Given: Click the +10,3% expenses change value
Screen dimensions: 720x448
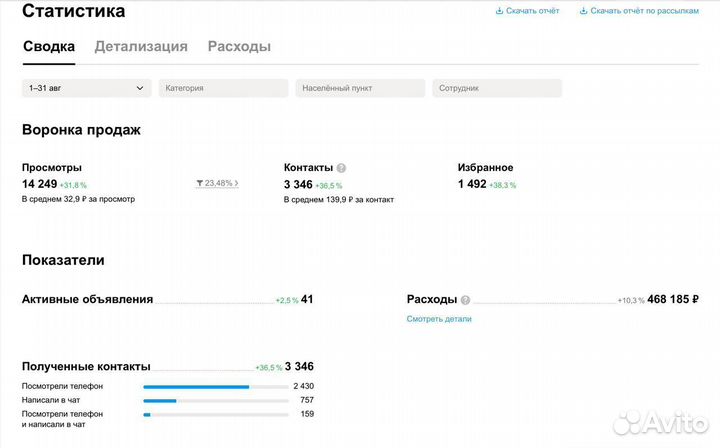Looking at the screenshot, I should (x=631, y=300).
